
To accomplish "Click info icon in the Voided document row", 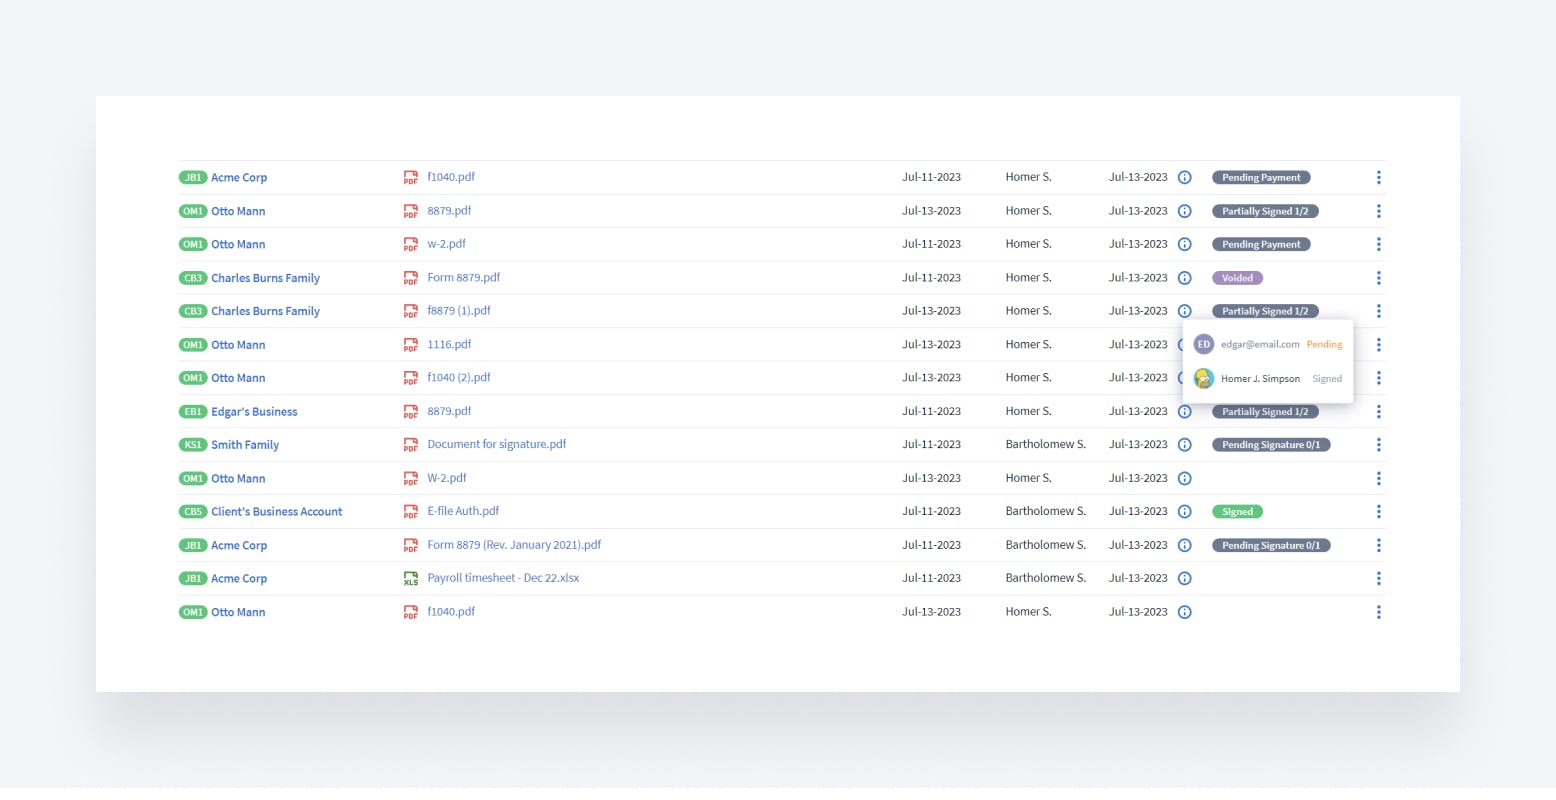I will click(x=1184, y=278).
